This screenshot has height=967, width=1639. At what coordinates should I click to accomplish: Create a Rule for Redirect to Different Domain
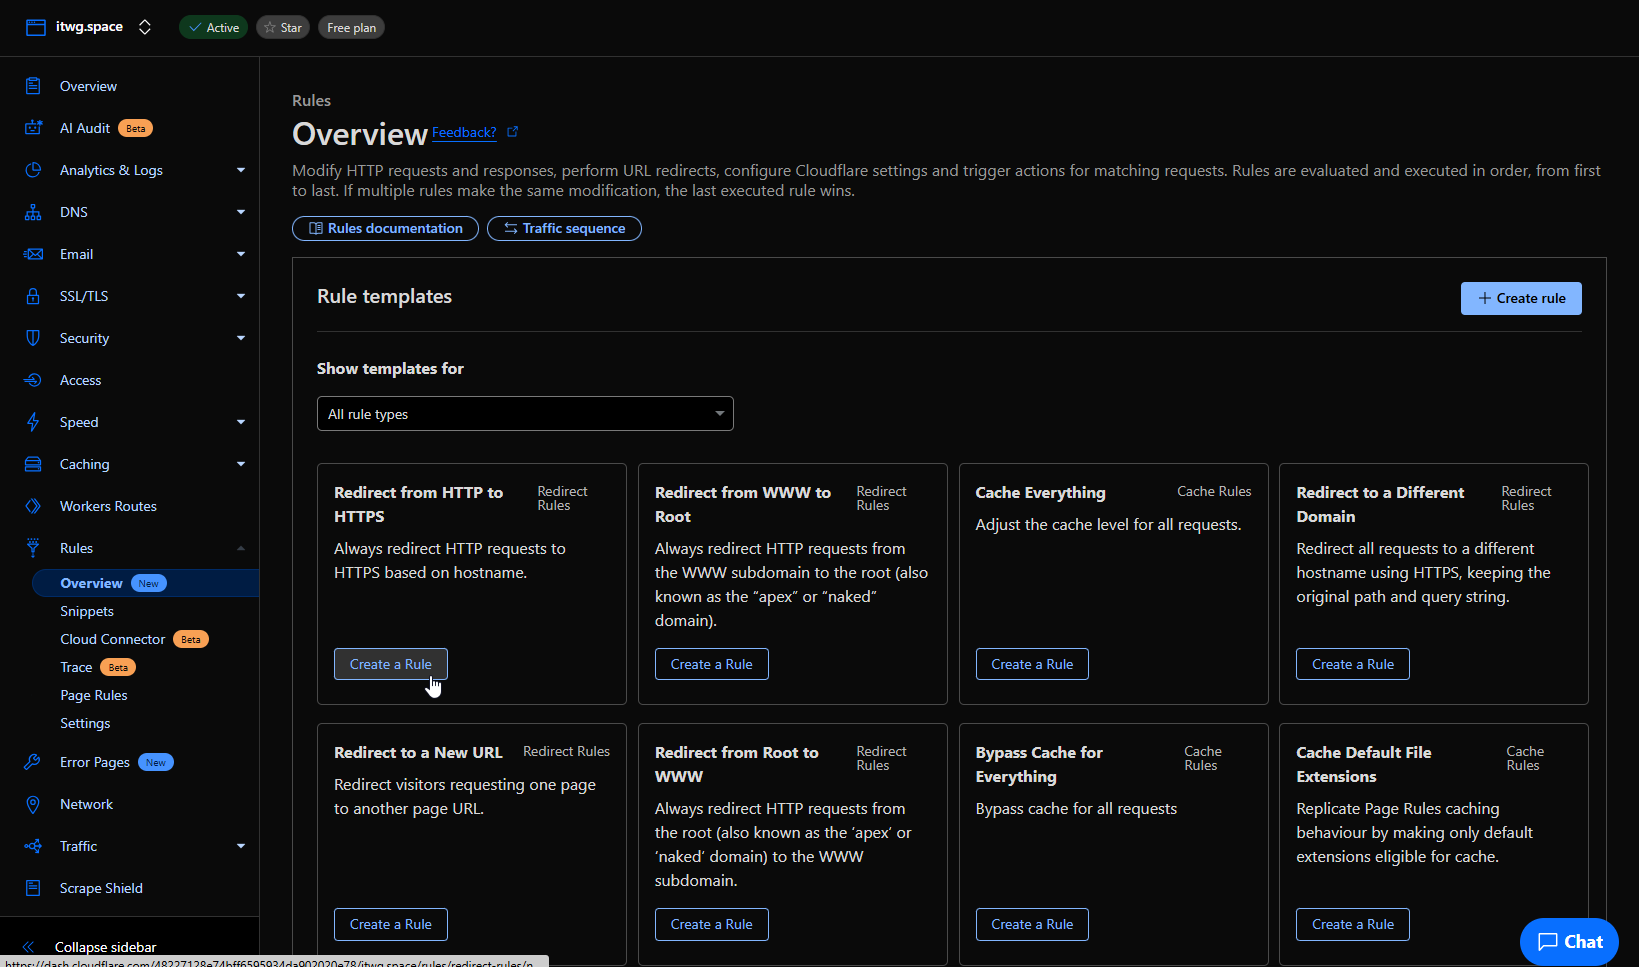(x=1353, y=664)
